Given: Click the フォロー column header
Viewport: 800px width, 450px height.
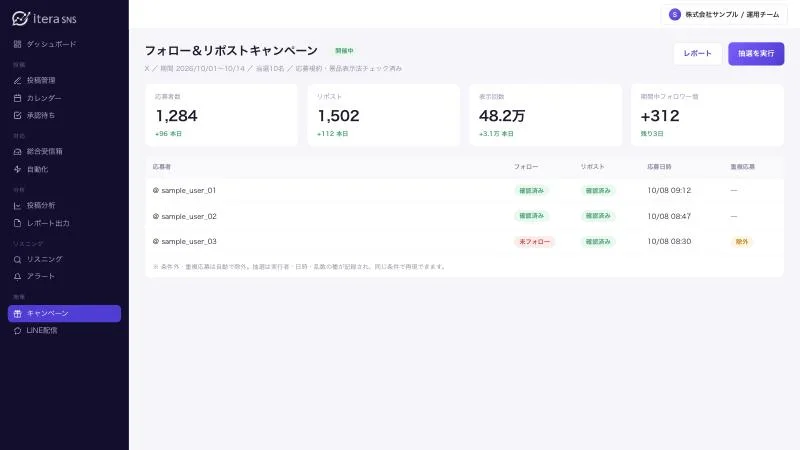Looking at the screenshot, I should (x=526, y=167).
